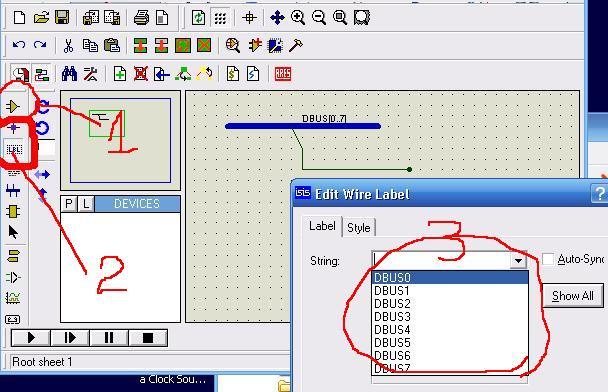Expand the String dropdown arrow
Screen dimensions: 608x392
click(518, 261)
